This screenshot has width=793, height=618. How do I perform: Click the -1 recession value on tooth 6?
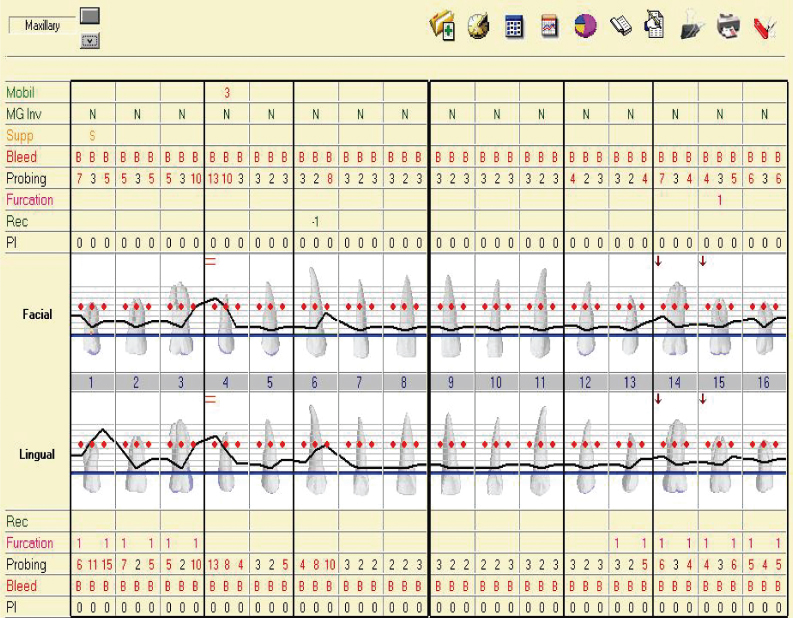(x=315, y=221)
